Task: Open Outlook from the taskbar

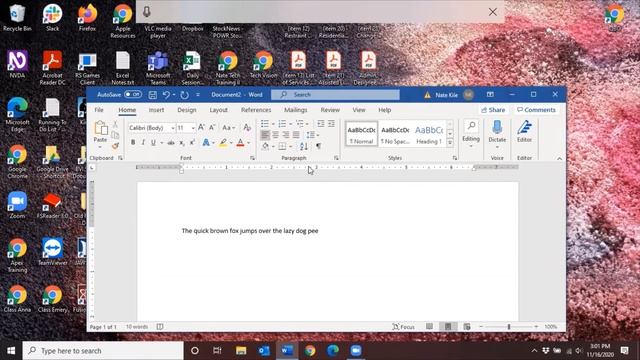Action: click(264, 351)
